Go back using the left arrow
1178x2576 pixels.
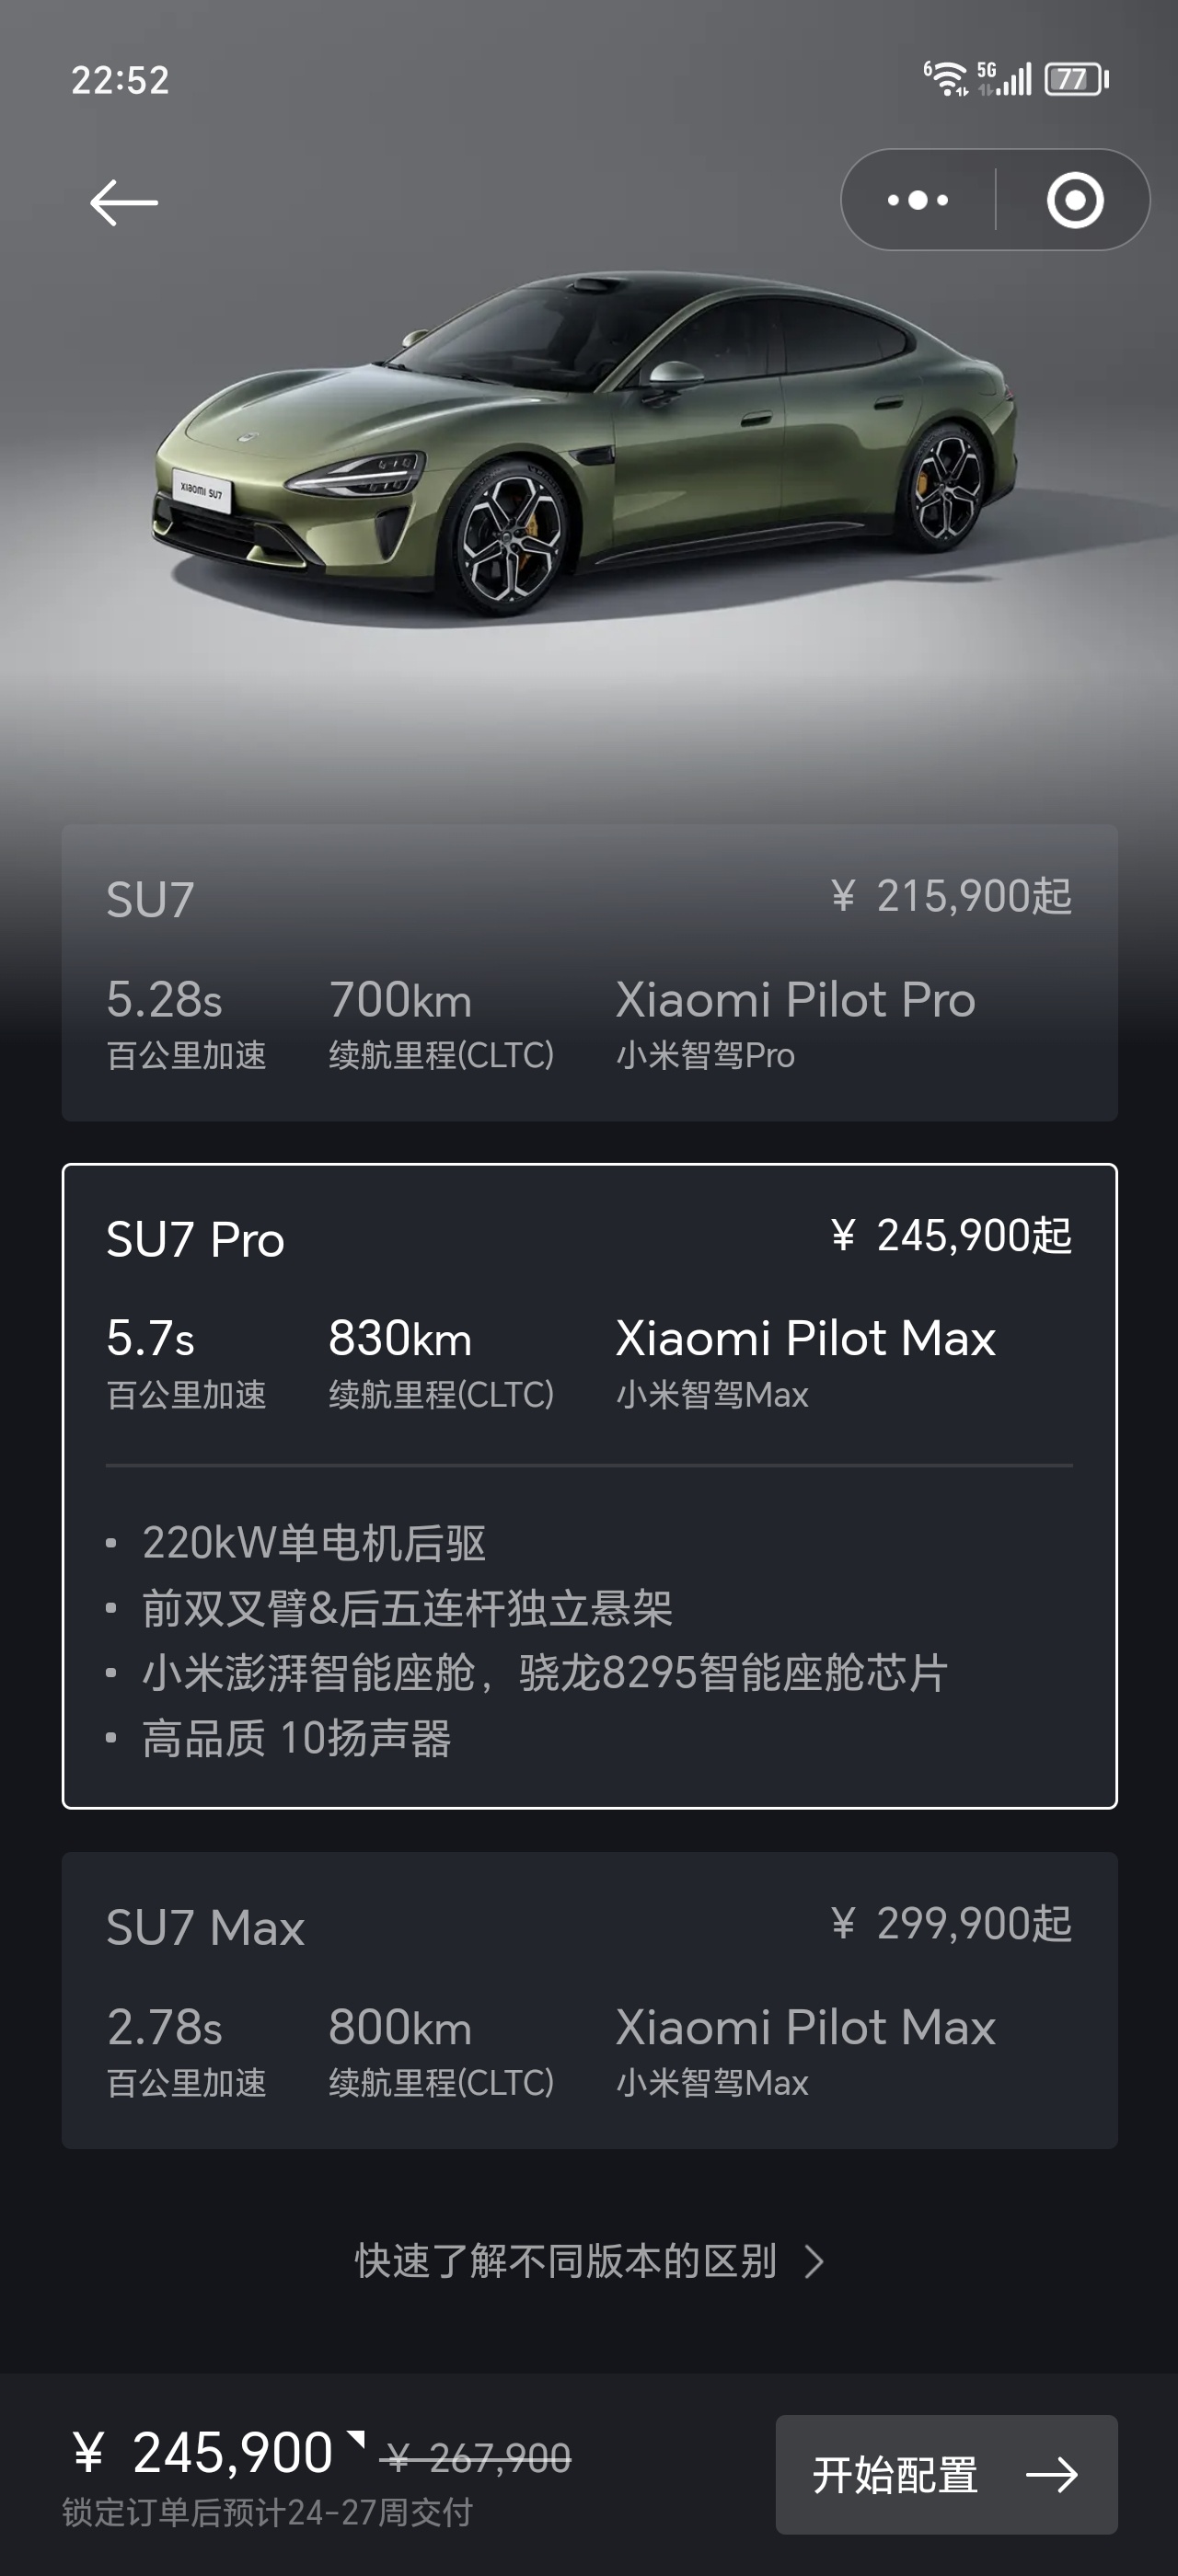[124, 202]
